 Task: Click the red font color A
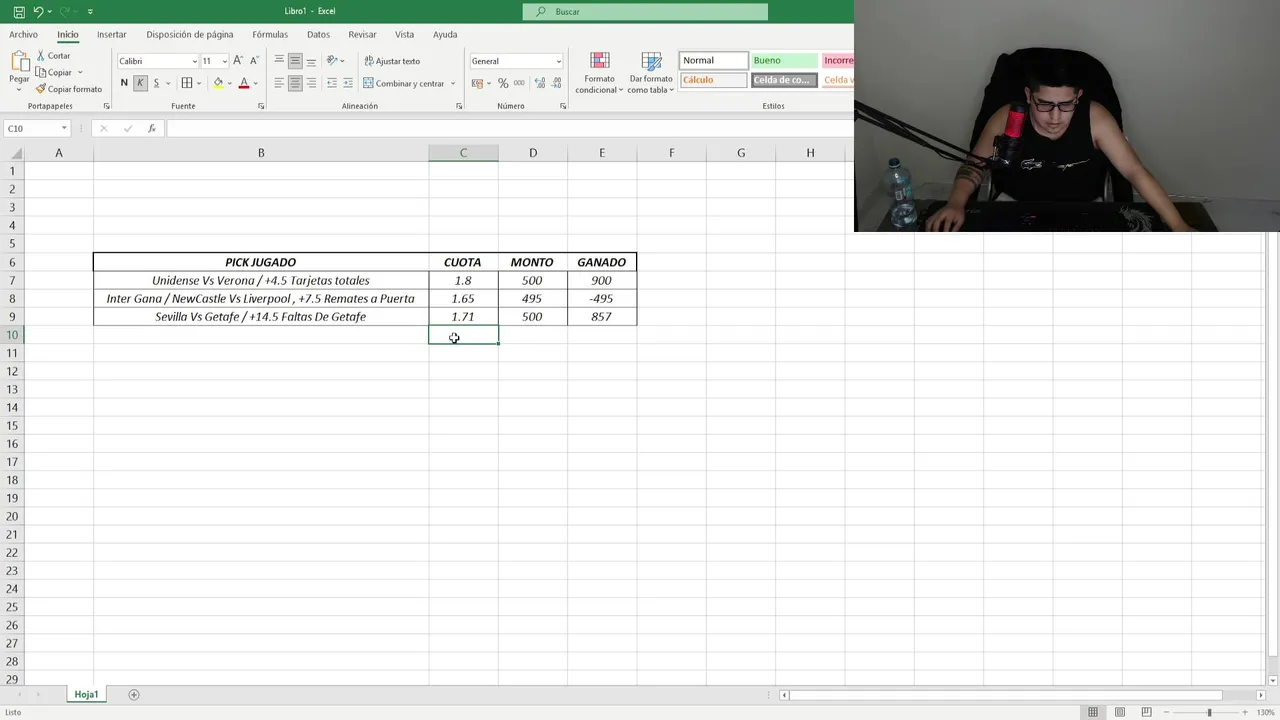(x=244, y=83)
